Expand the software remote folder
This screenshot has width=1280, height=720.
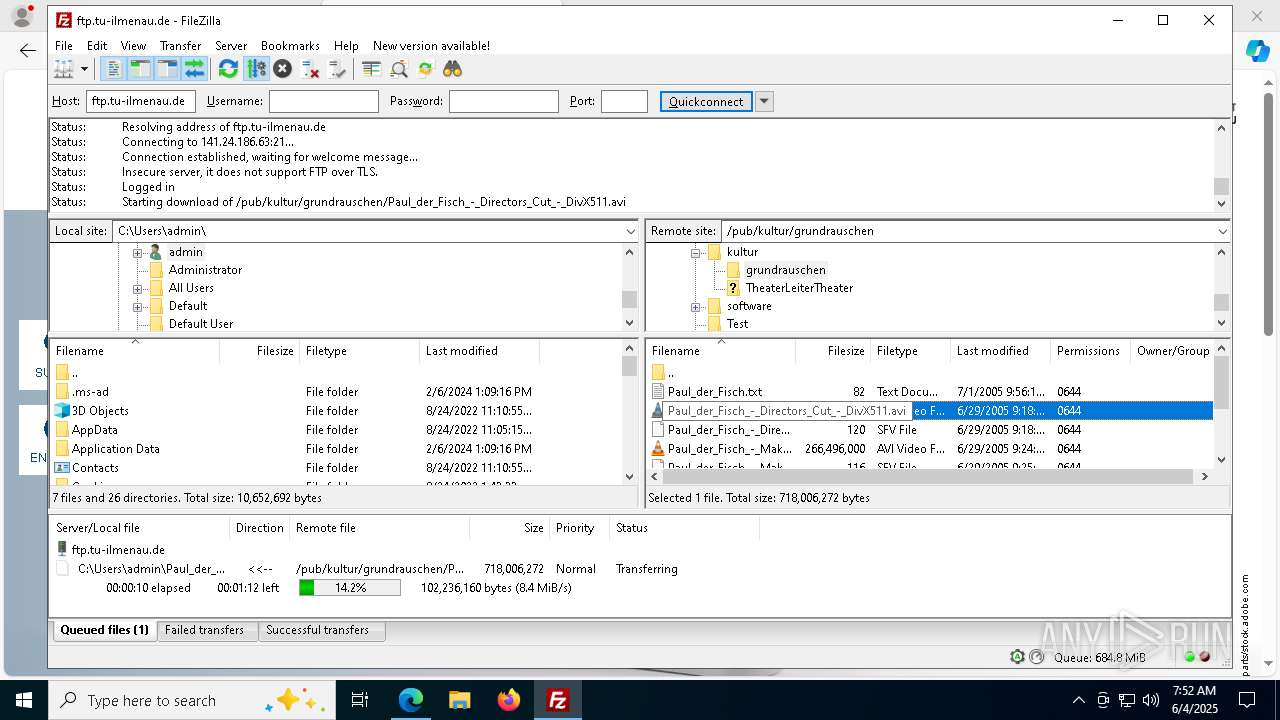(x=696, y=306)
